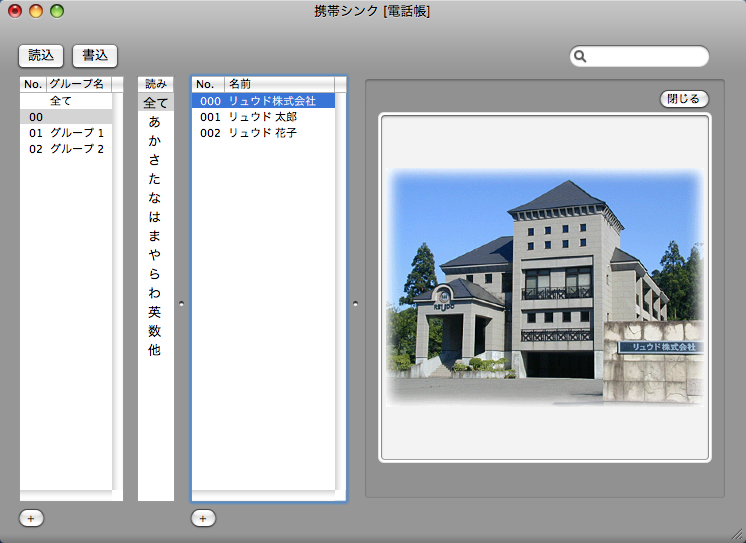Filter readings by あ

click(155, 121)
